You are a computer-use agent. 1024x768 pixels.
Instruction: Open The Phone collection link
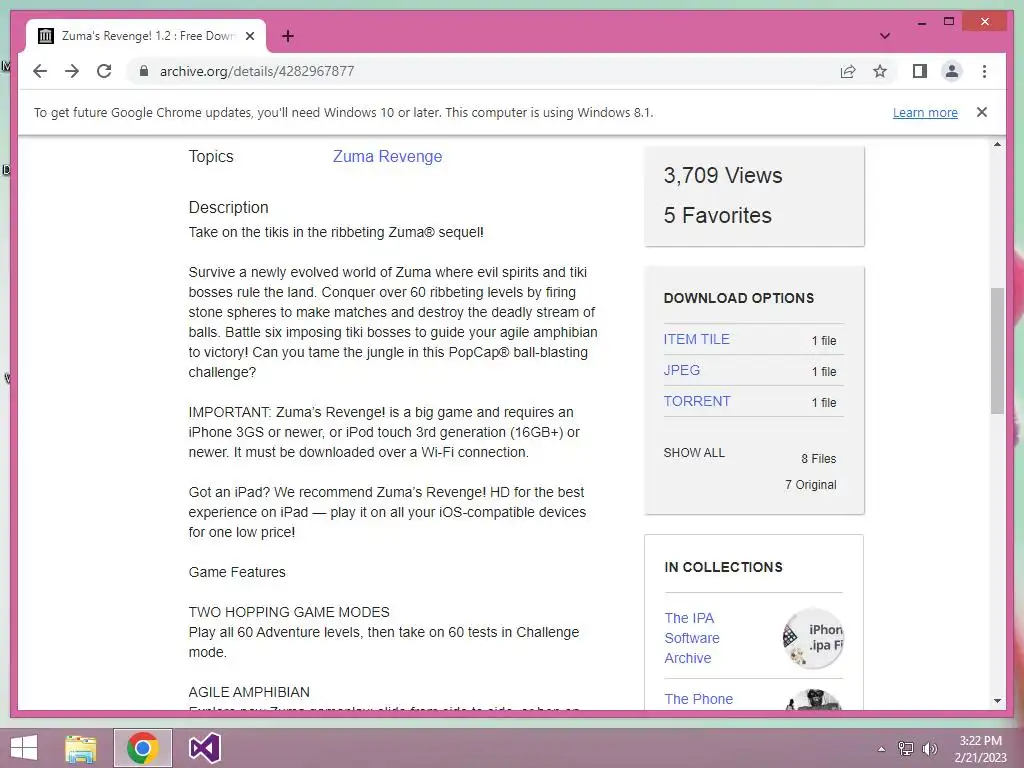(698, 699)
